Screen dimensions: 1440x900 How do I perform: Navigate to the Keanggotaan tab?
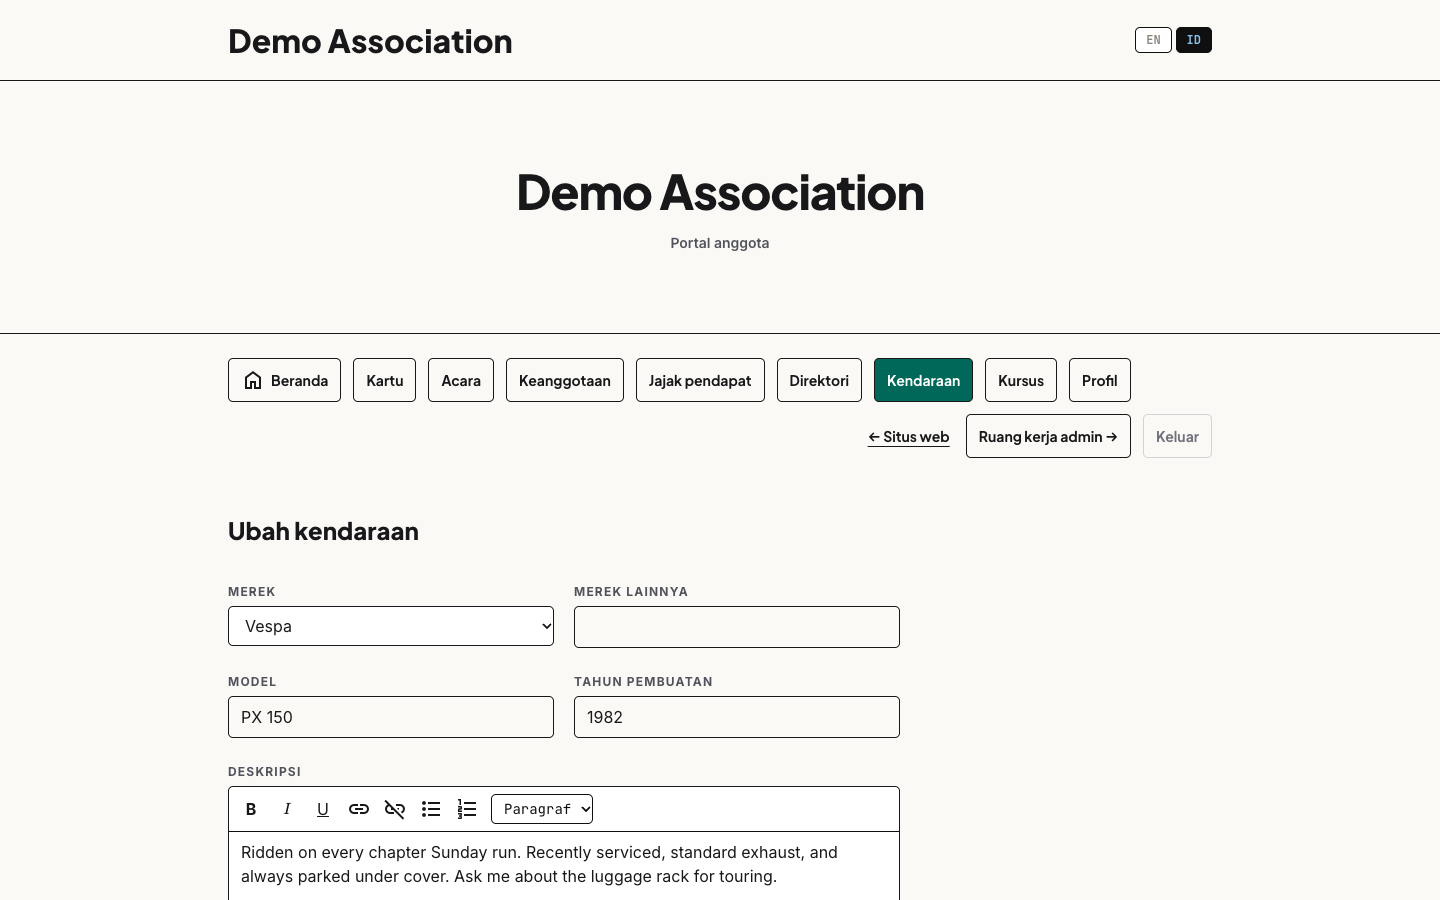[x=565, y=380]
